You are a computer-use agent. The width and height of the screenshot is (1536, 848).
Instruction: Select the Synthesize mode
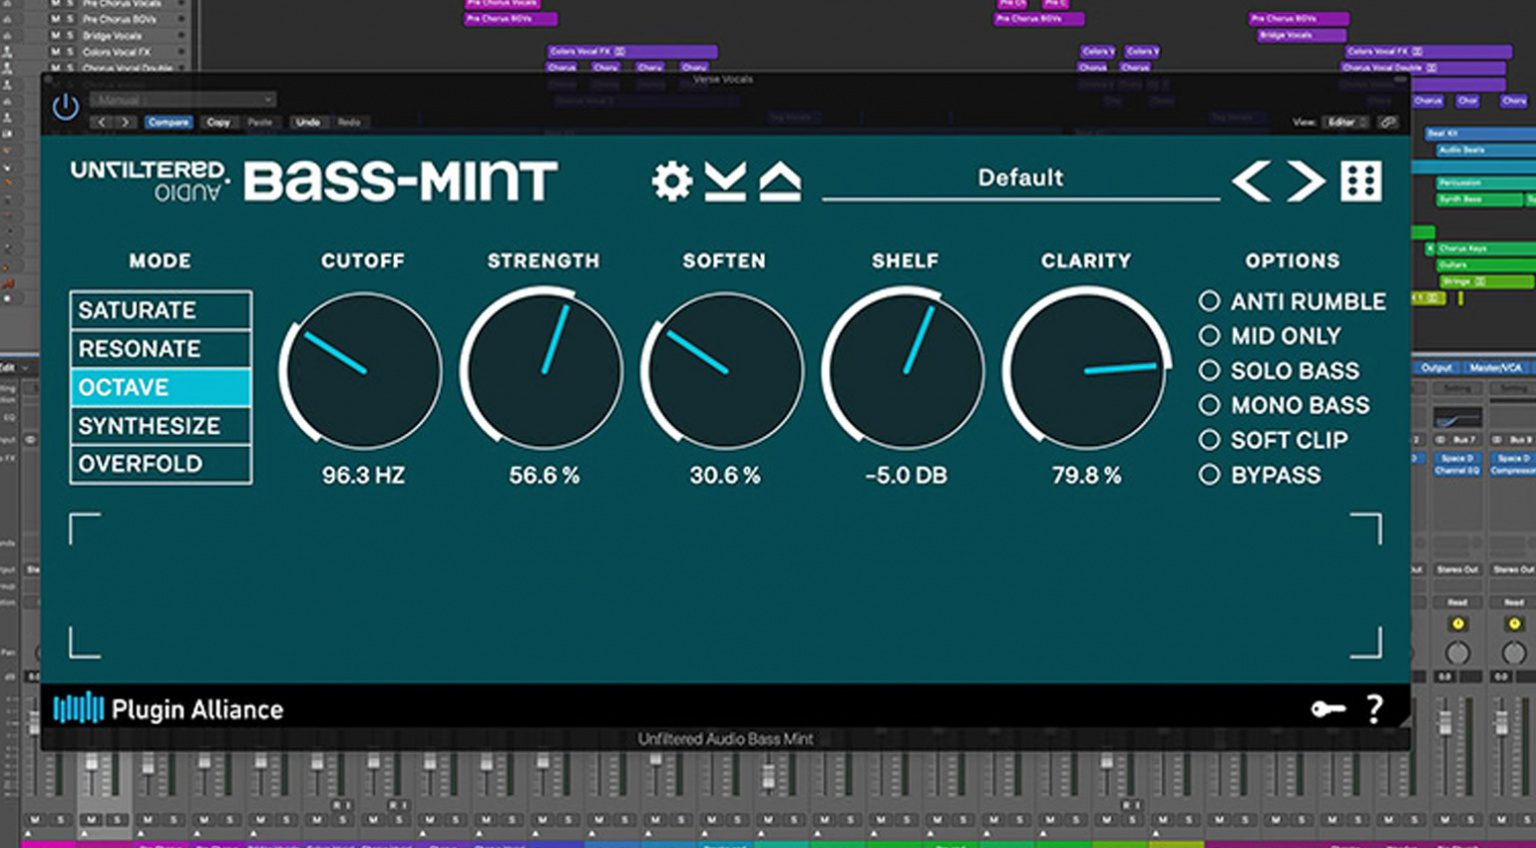160,426
